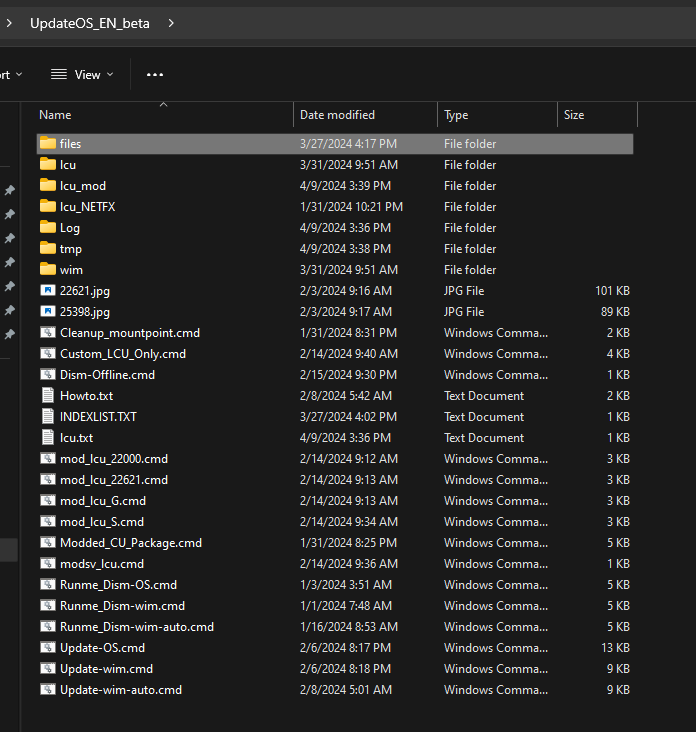Click the UpdateOS_EN_beta breadcrumb
Screen dimensions: 696x732
90,23
